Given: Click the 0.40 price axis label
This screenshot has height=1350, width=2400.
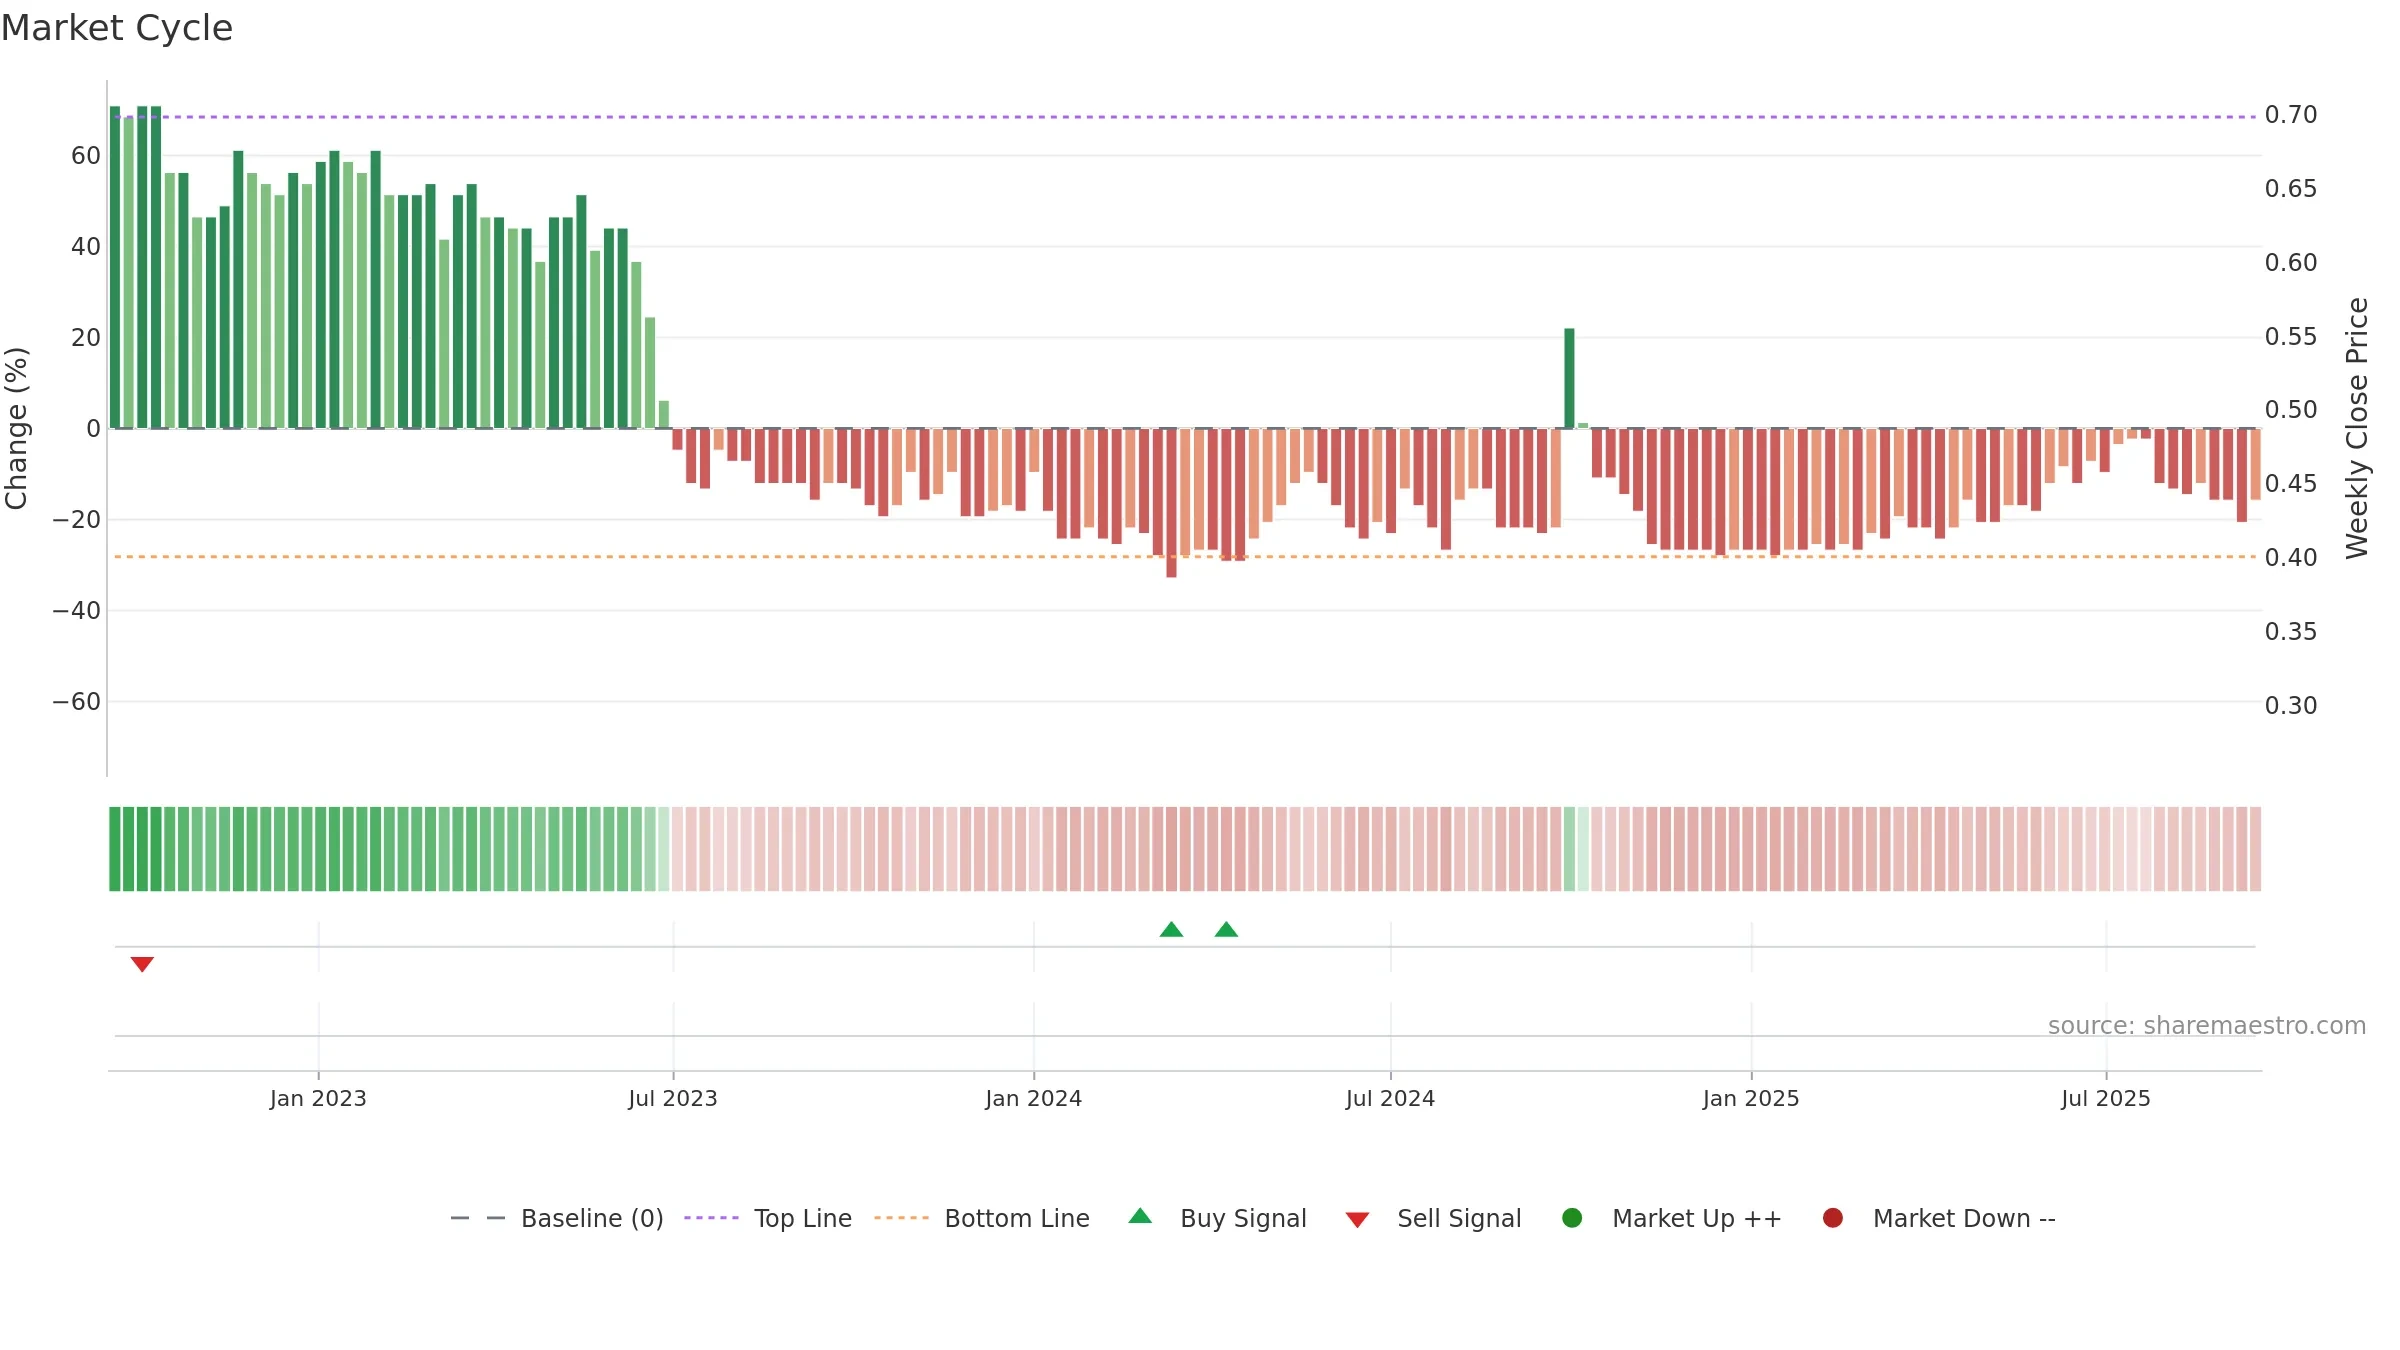Looking at the screenshot, I should click(x=2291, y=558).
